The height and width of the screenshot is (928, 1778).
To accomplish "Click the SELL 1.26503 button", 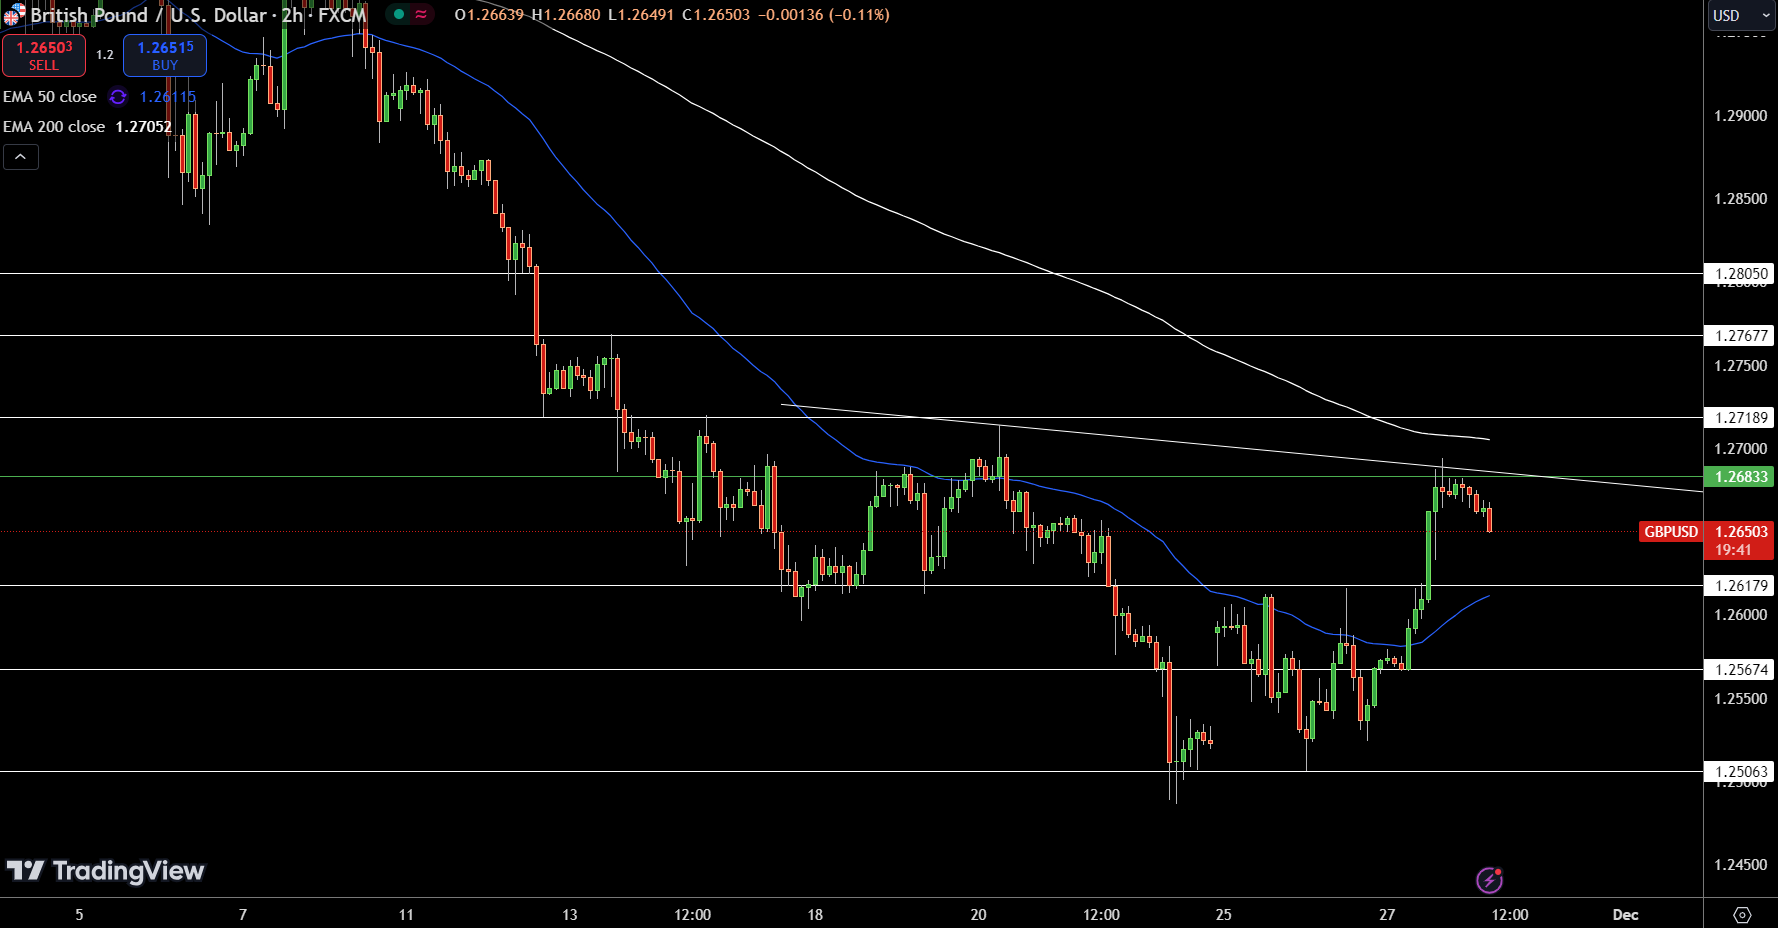I will pyautogui.click(x=44, y=56).
